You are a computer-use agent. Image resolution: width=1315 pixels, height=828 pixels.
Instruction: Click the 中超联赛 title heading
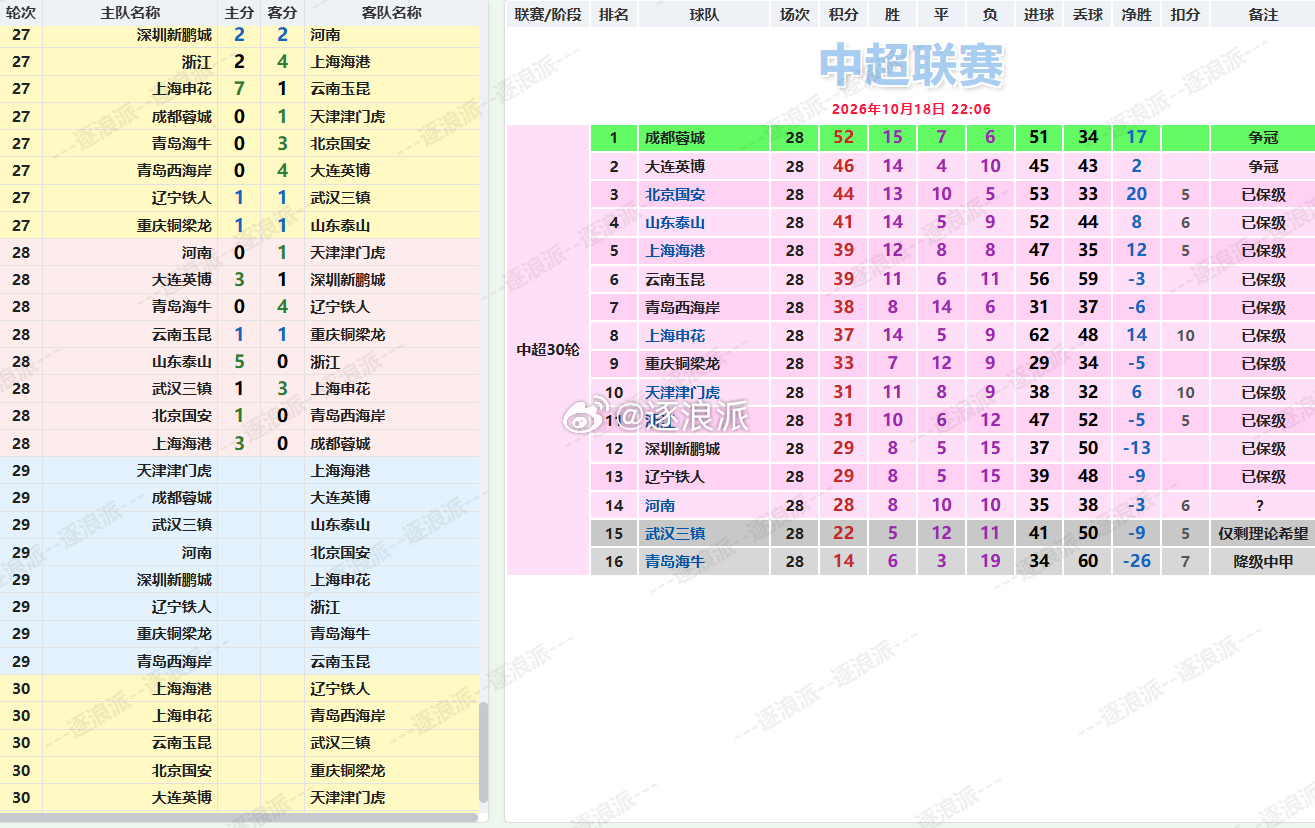pyautogui.click(x=911, y=67)
